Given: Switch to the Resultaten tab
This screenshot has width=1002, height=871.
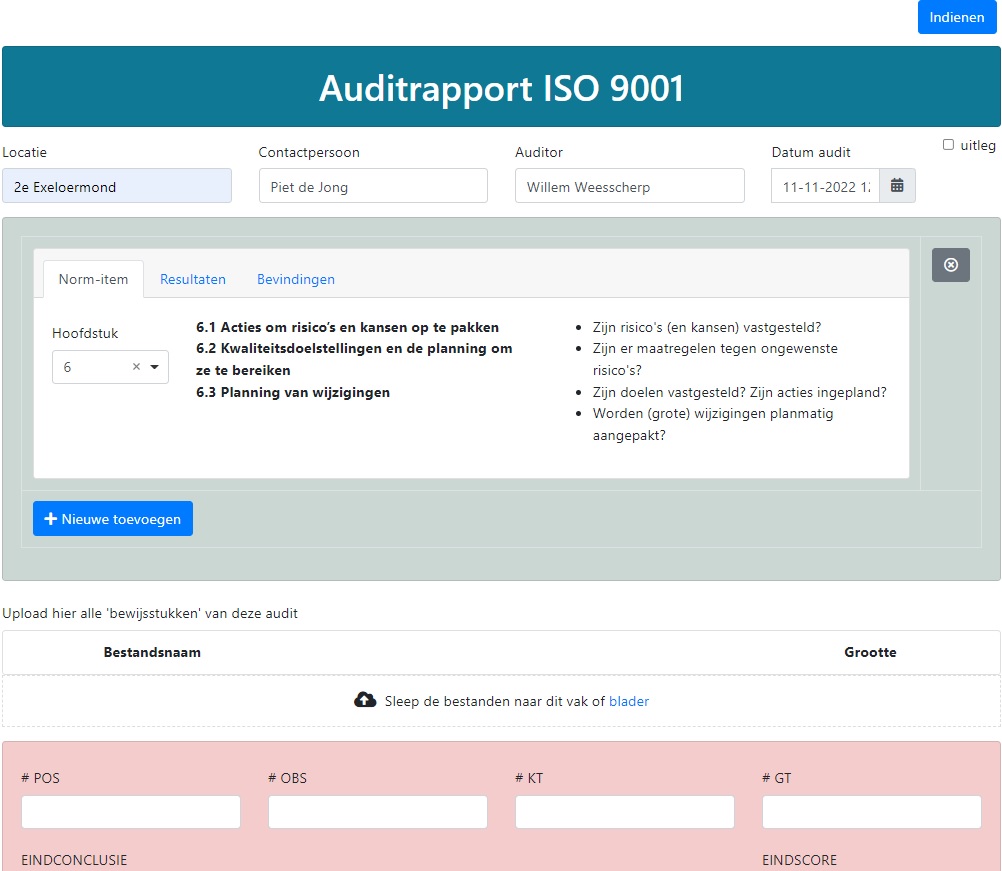Looking at the screenshot, I should pyautogui.click(x=193, y=279).
